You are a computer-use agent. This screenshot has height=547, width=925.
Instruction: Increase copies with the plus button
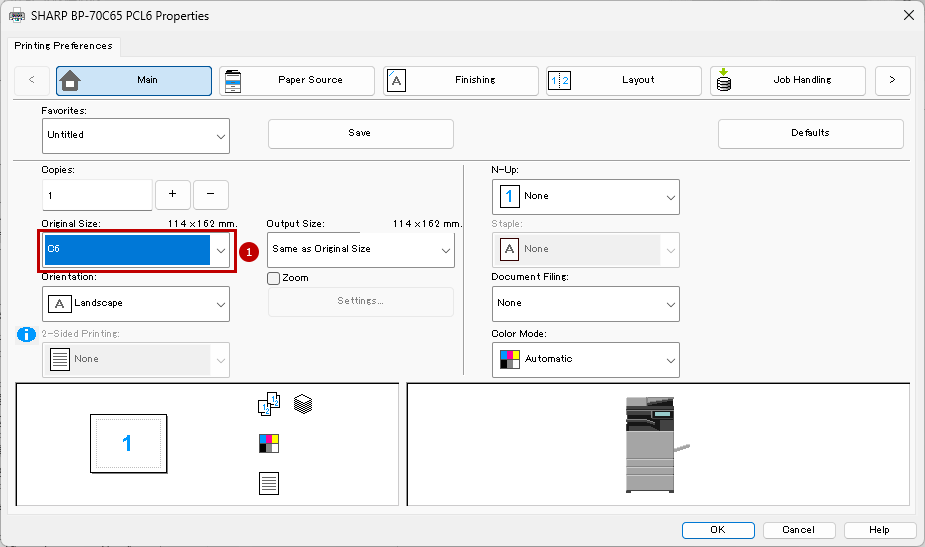172,194
